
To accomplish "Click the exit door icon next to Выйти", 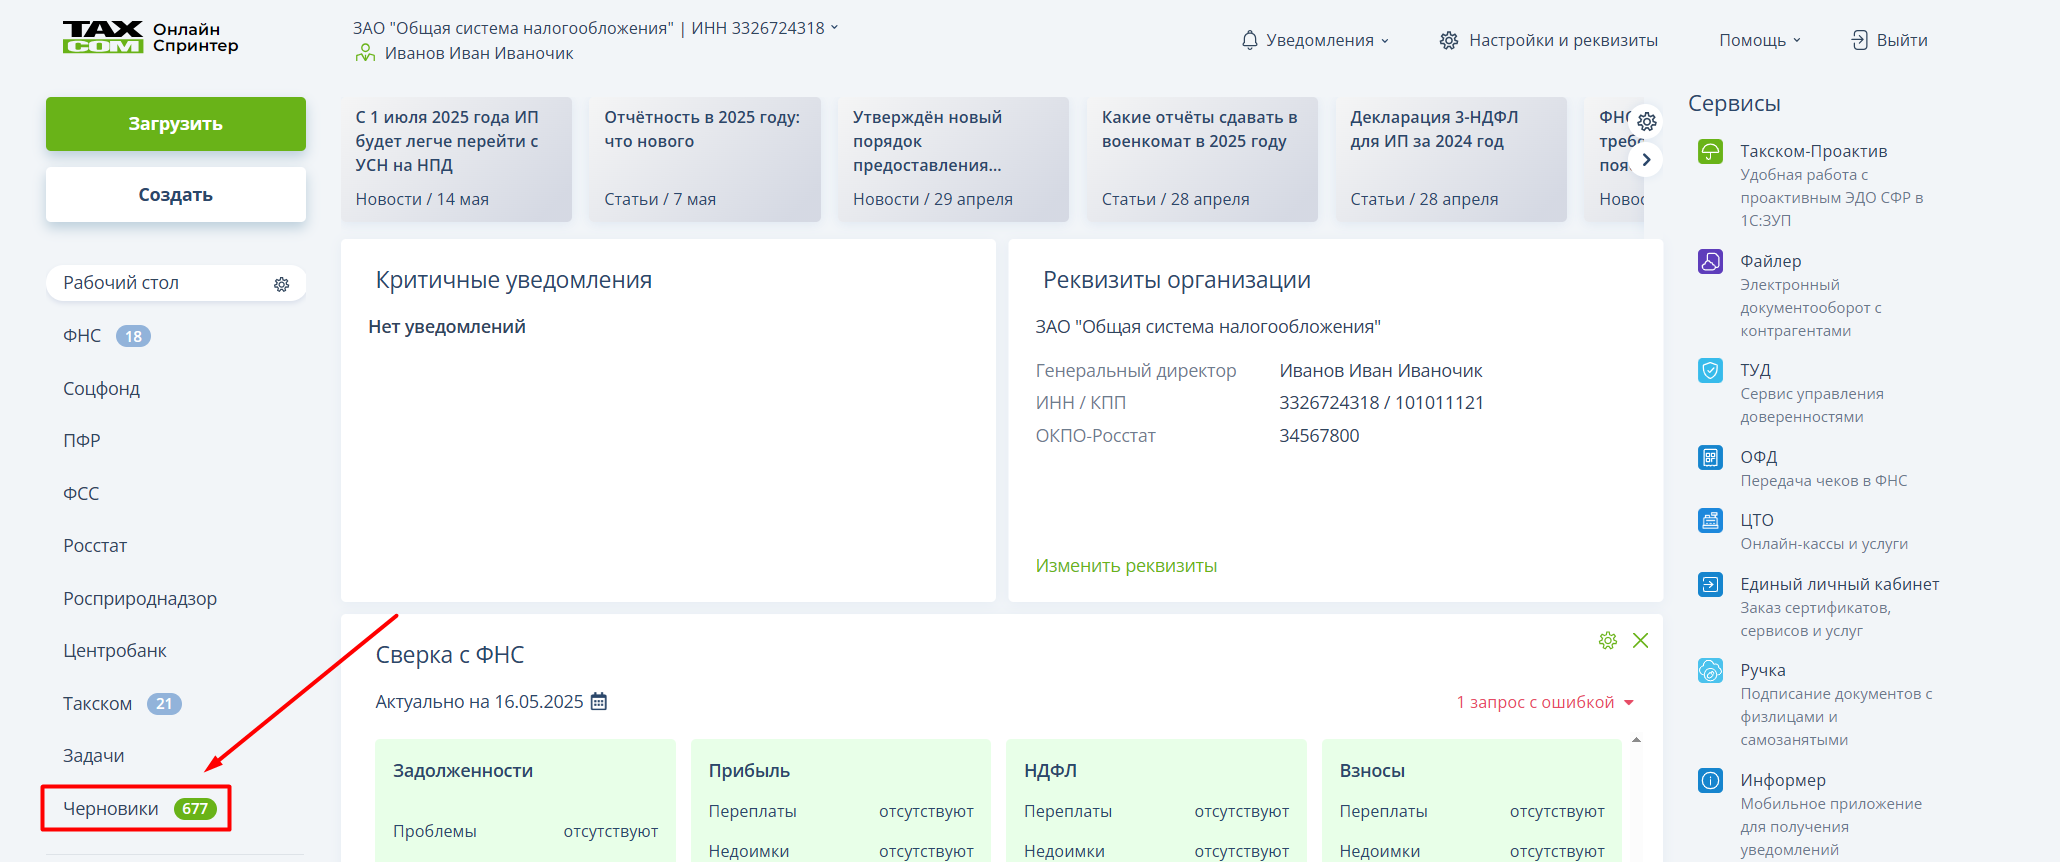I will 1859,40.
